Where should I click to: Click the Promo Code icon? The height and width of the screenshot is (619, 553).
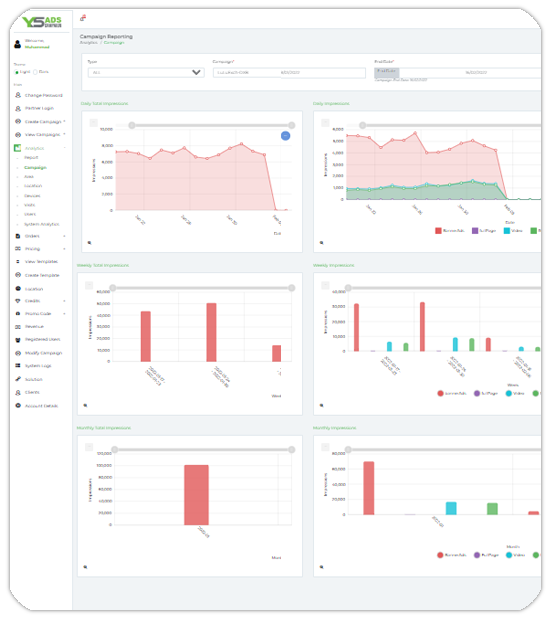(18, 313)
